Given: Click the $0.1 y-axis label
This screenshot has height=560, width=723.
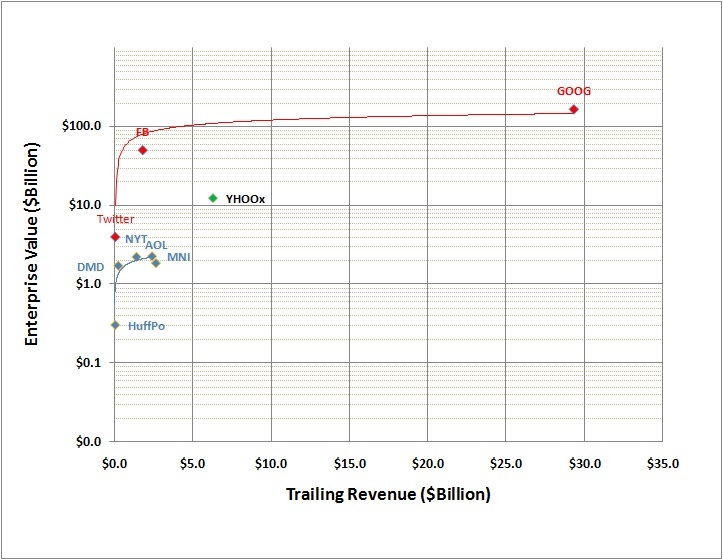Looking at the screenshot, I should coord(89,363).
